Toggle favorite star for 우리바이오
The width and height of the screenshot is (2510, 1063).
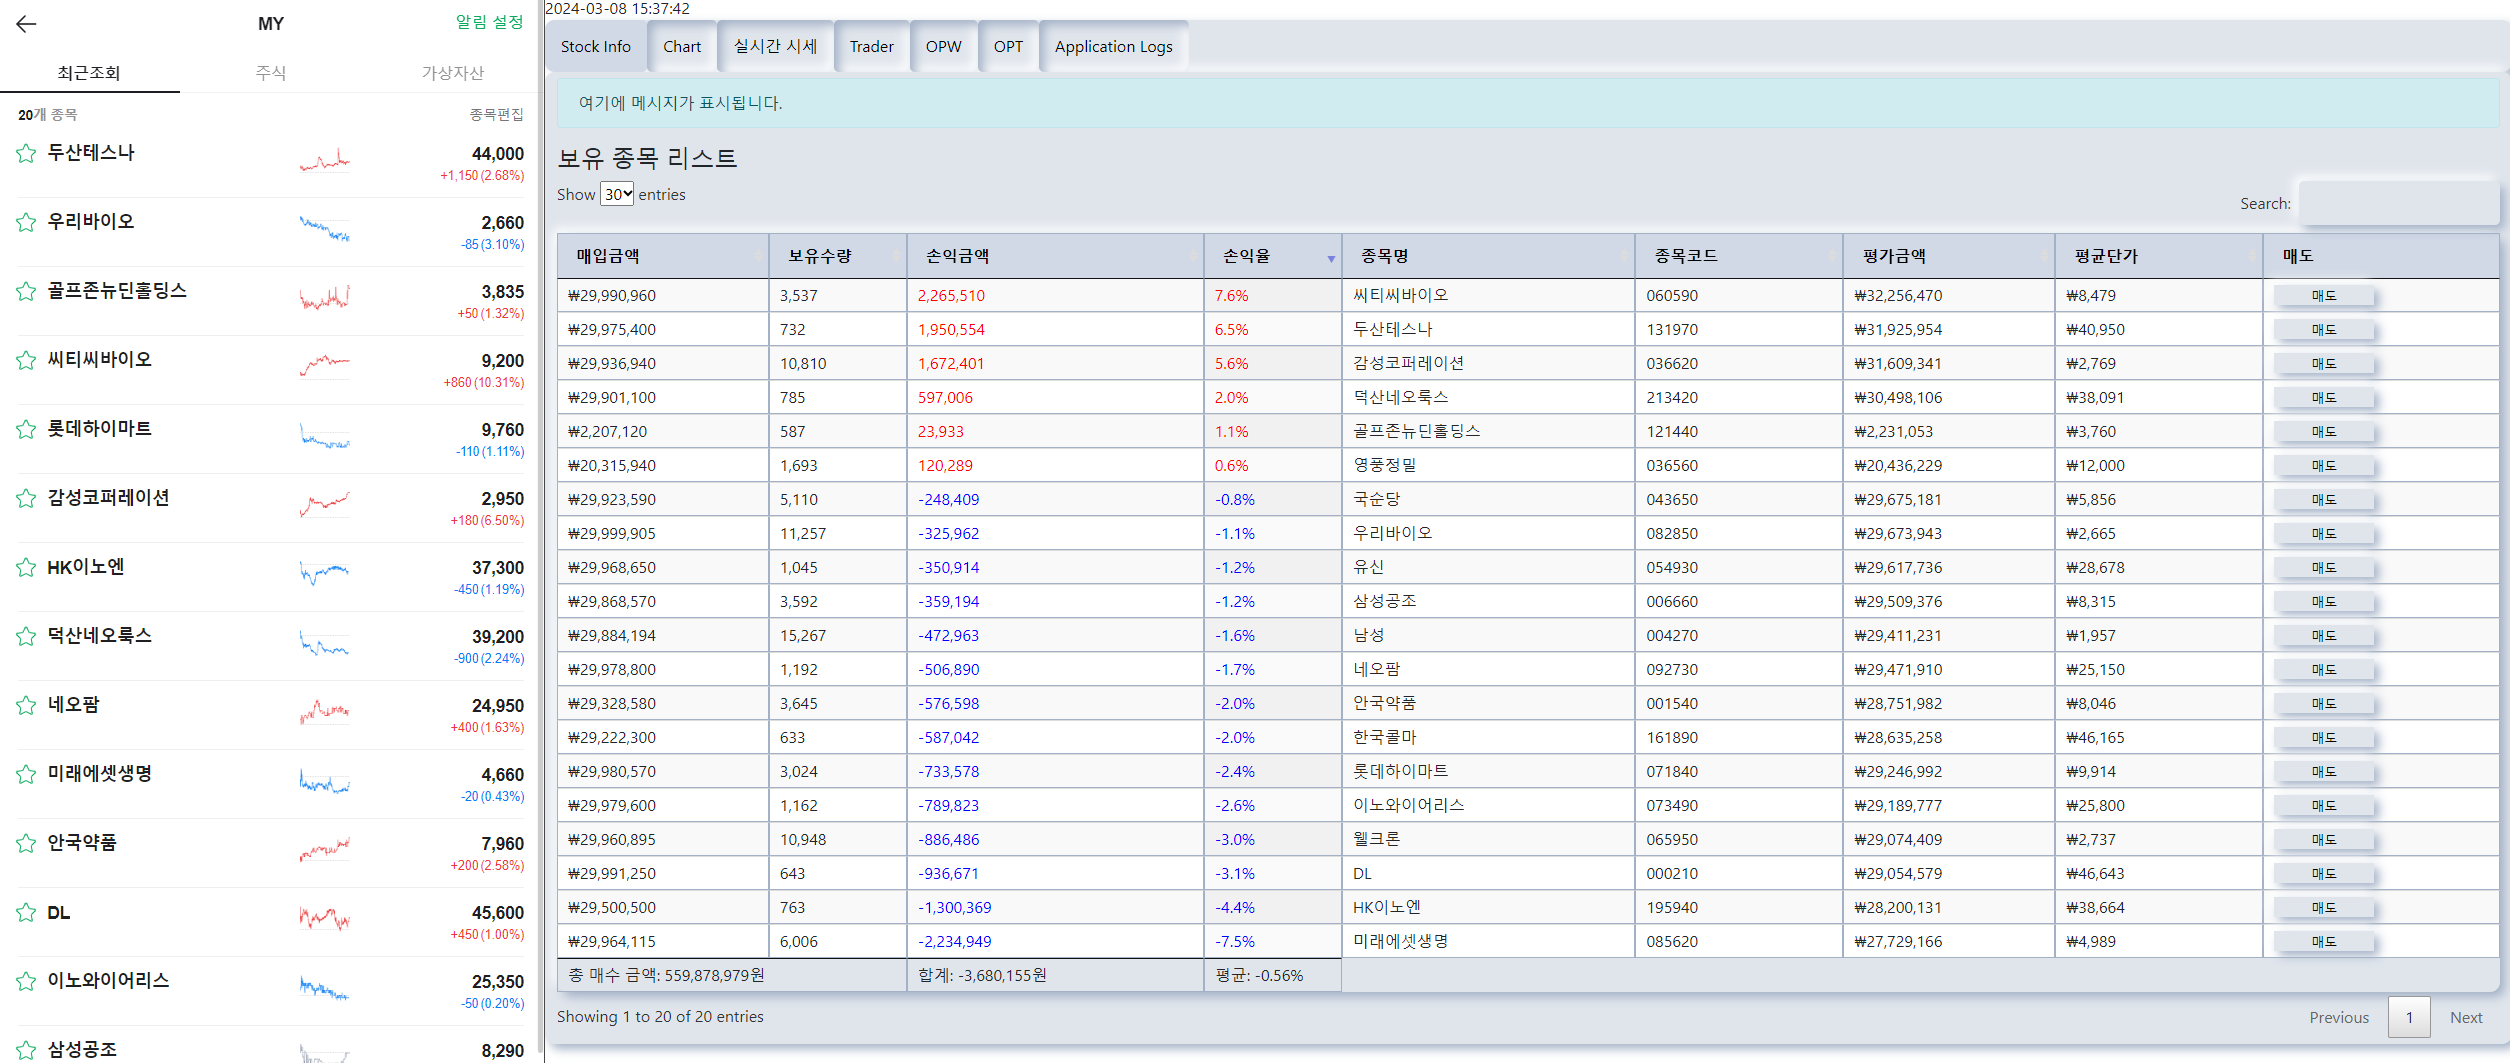(x=26, y=222)
